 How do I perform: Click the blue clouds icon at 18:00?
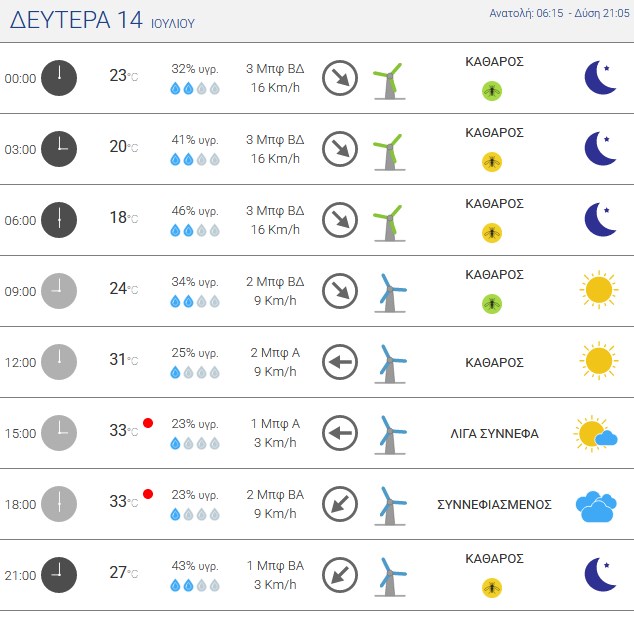(x=596, y=506)
